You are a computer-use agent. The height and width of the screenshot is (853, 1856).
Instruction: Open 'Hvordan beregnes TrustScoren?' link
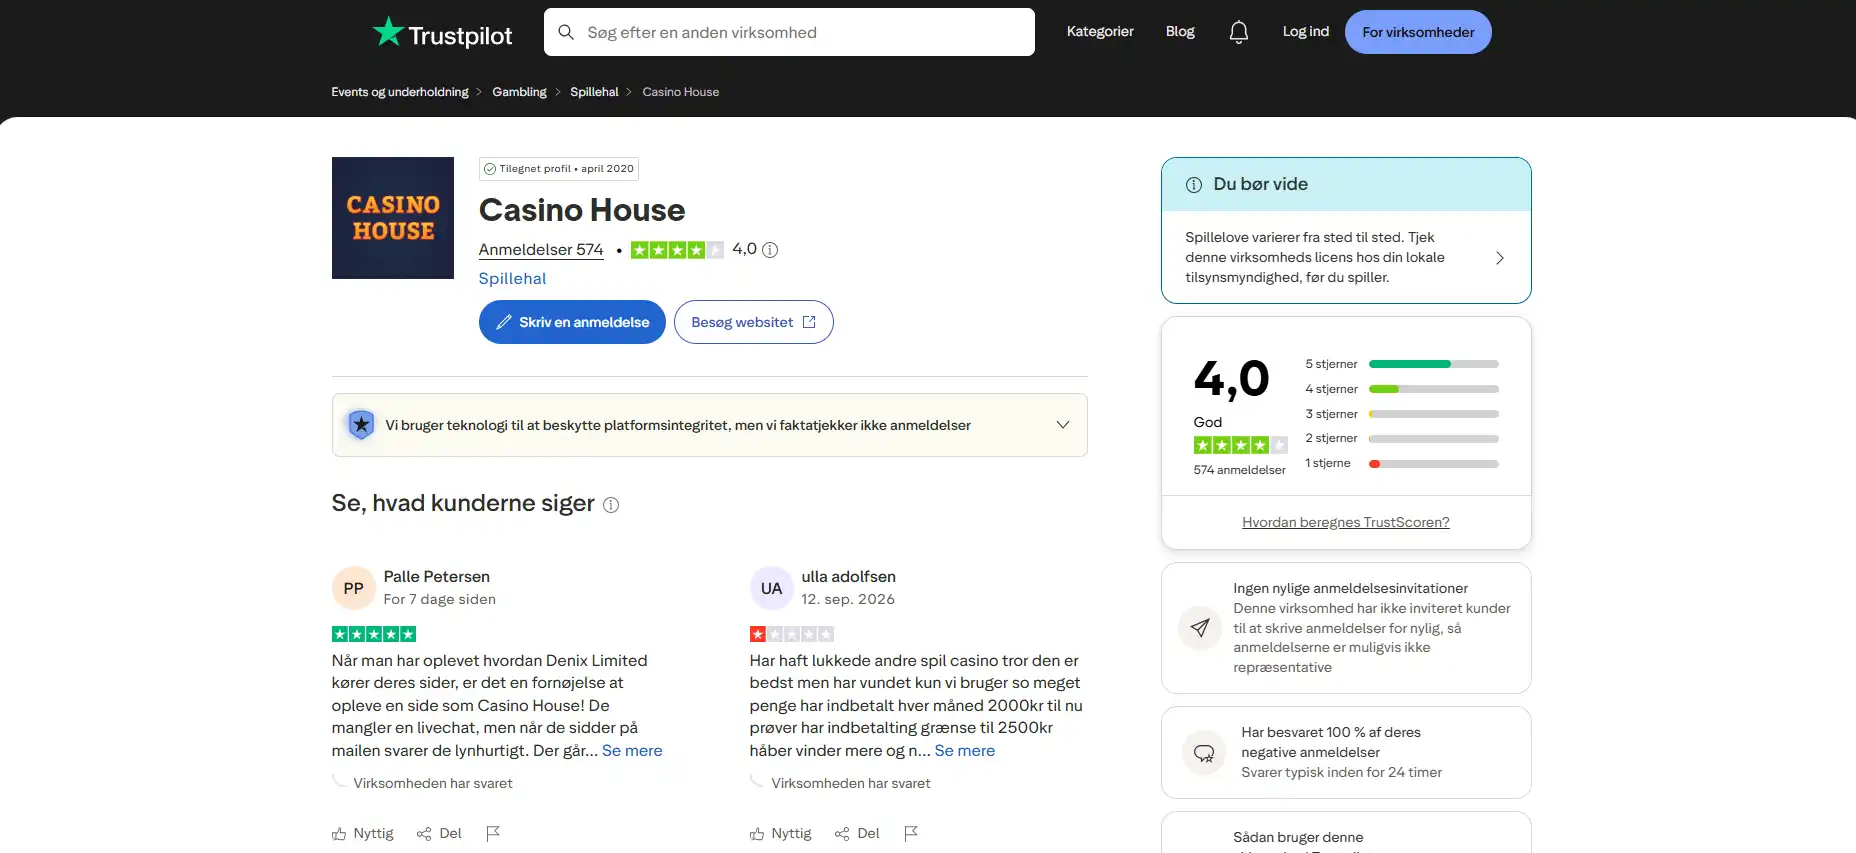[x=1346, y=523]
